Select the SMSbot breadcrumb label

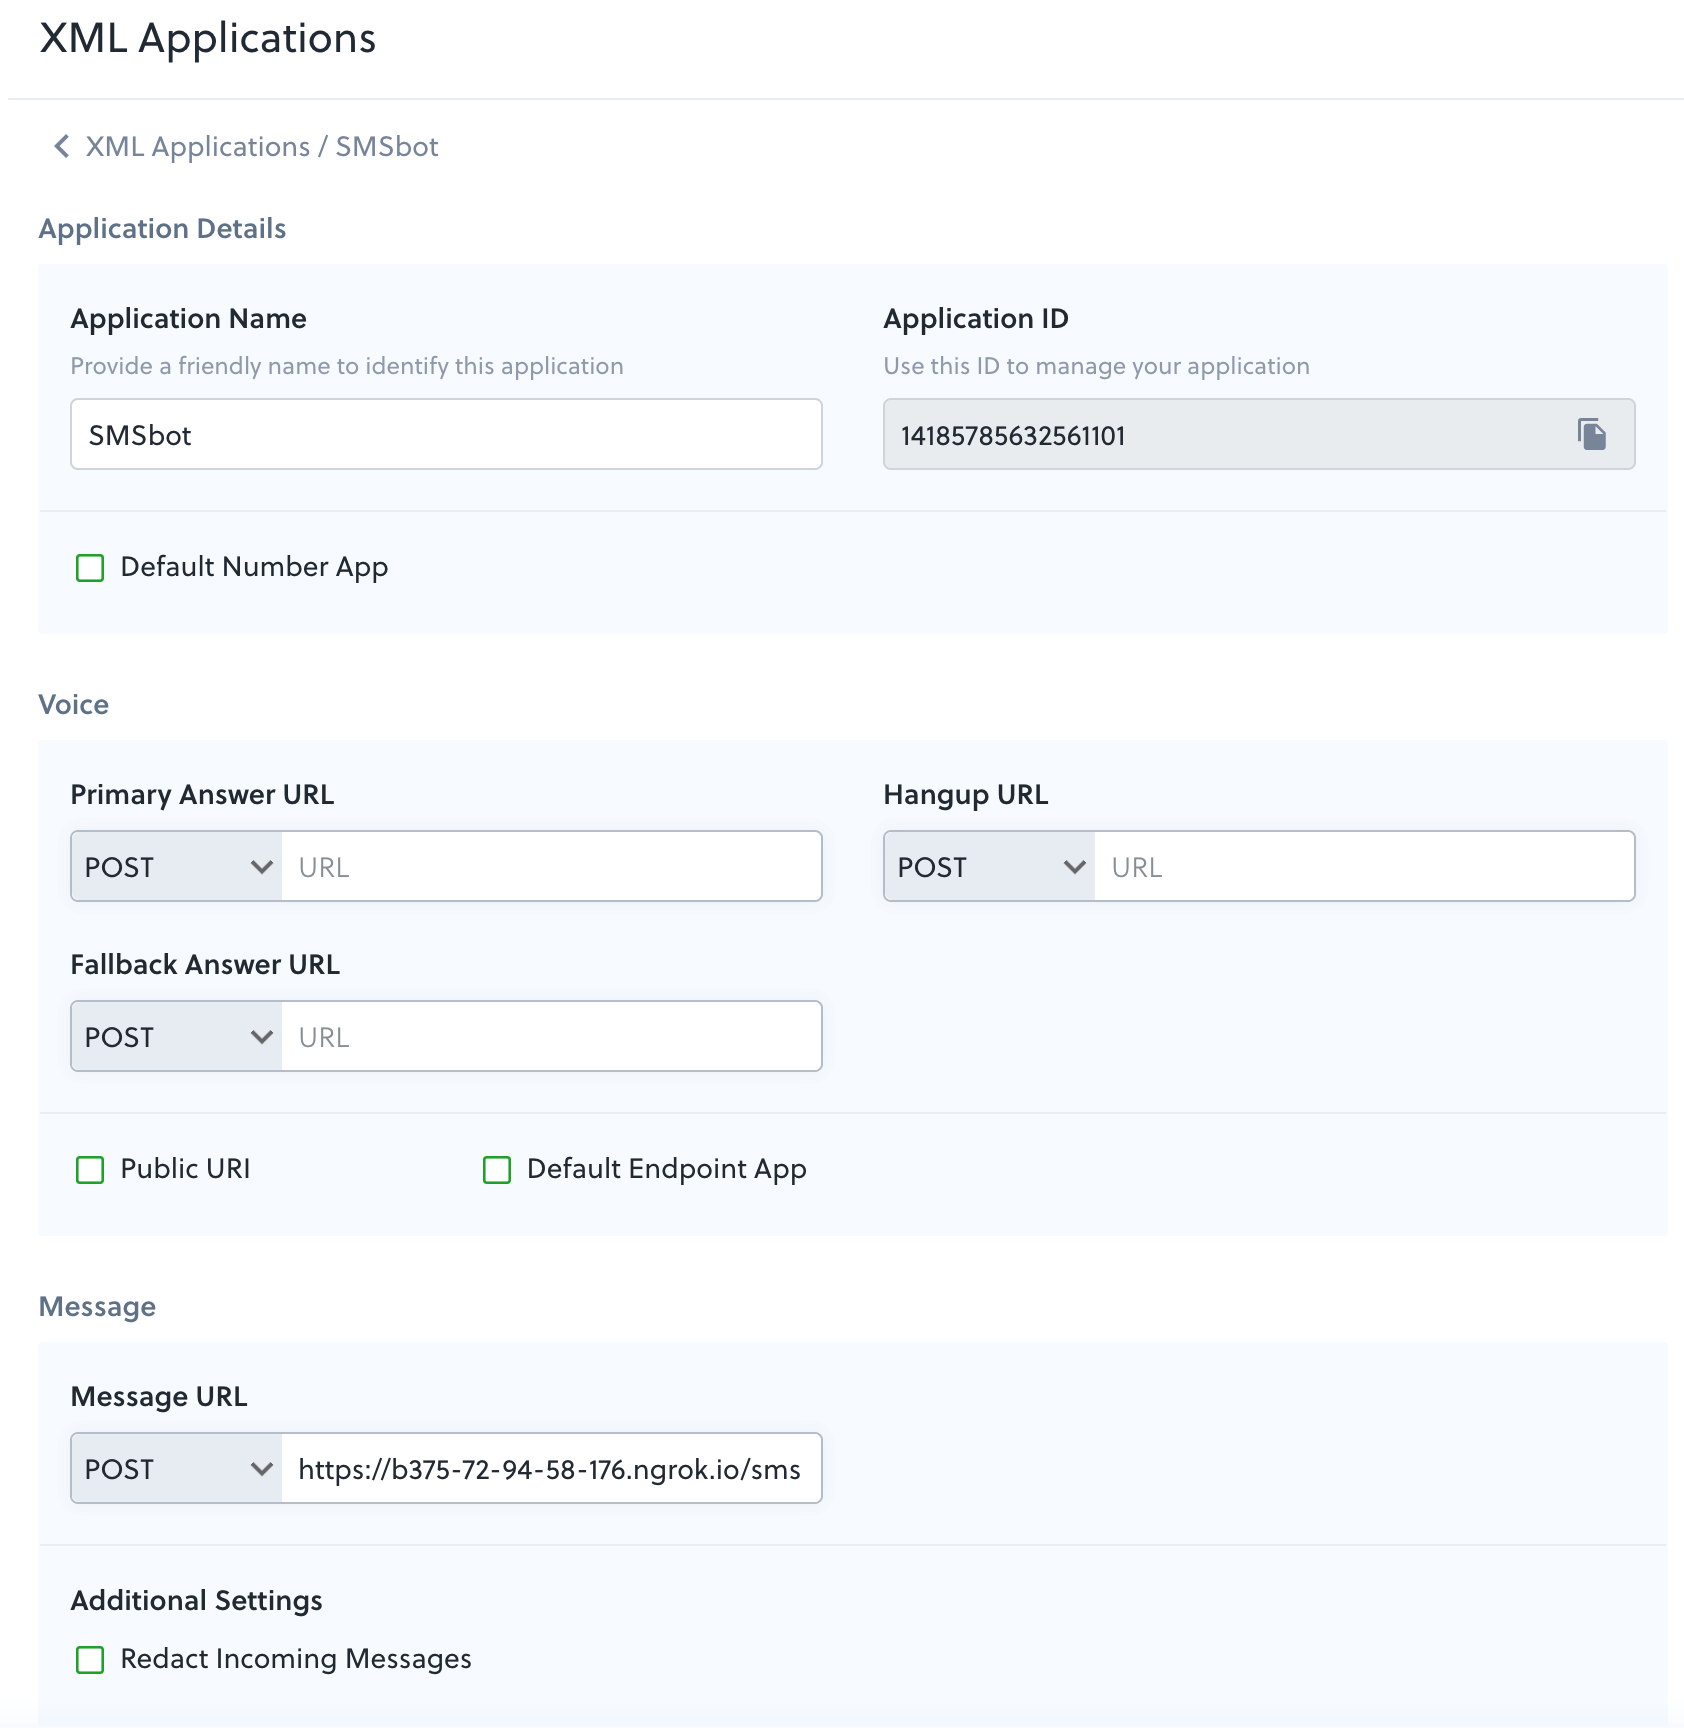click(x=387, y=146)
